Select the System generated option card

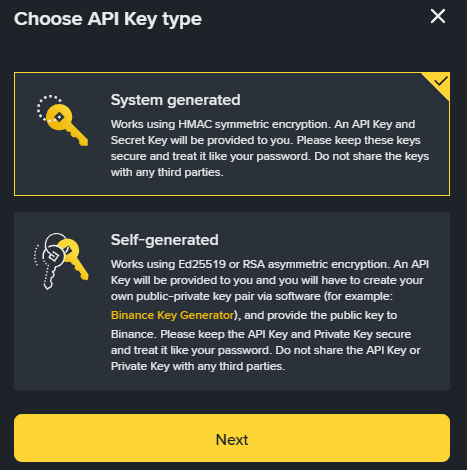coord(232,134)
